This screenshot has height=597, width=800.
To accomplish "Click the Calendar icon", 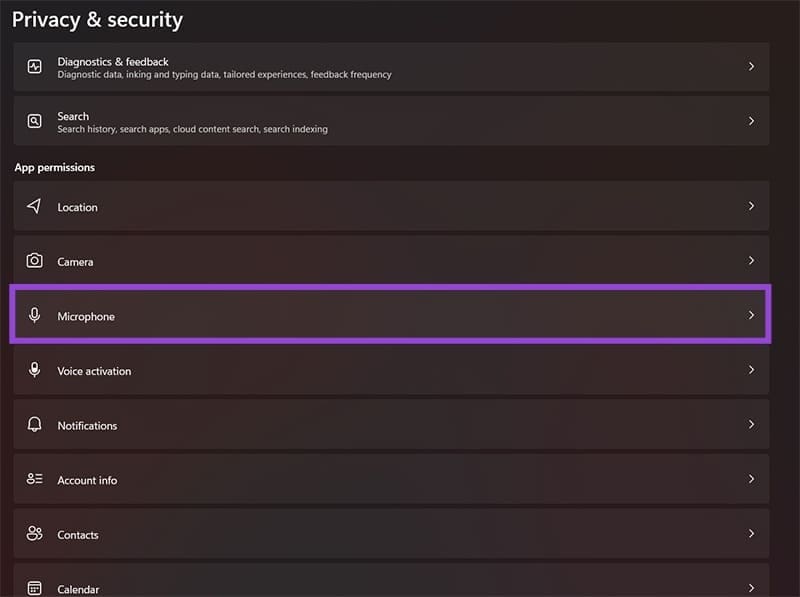I will [35, 588].
